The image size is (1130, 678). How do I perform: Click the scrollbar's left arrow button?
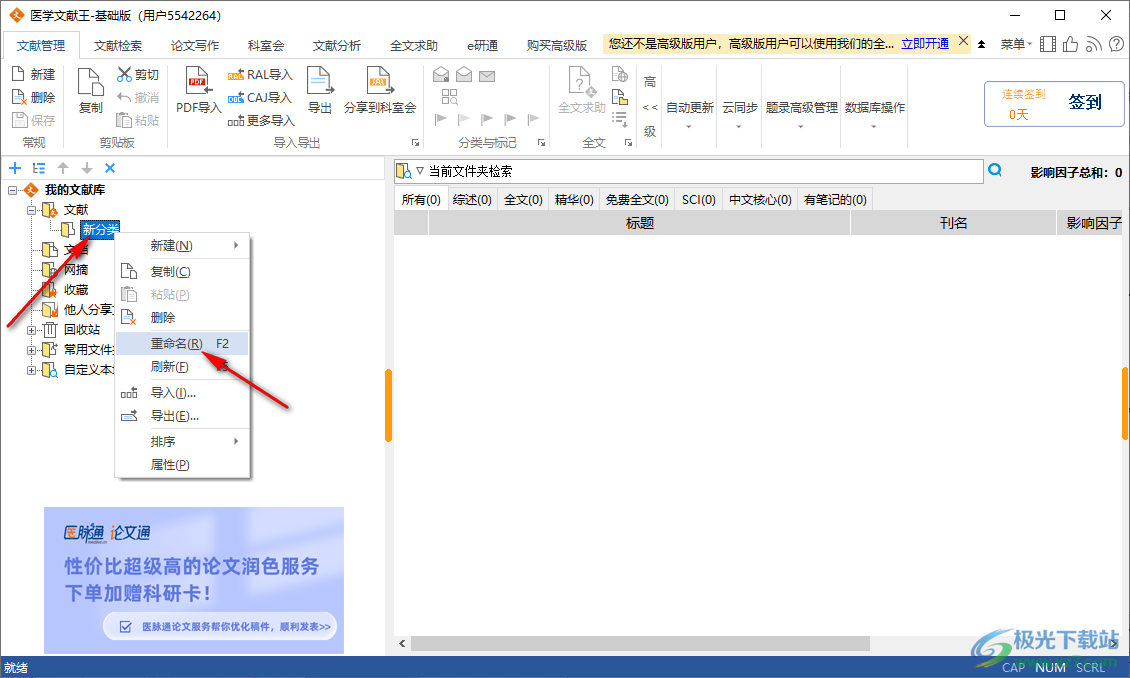point(402,643)
